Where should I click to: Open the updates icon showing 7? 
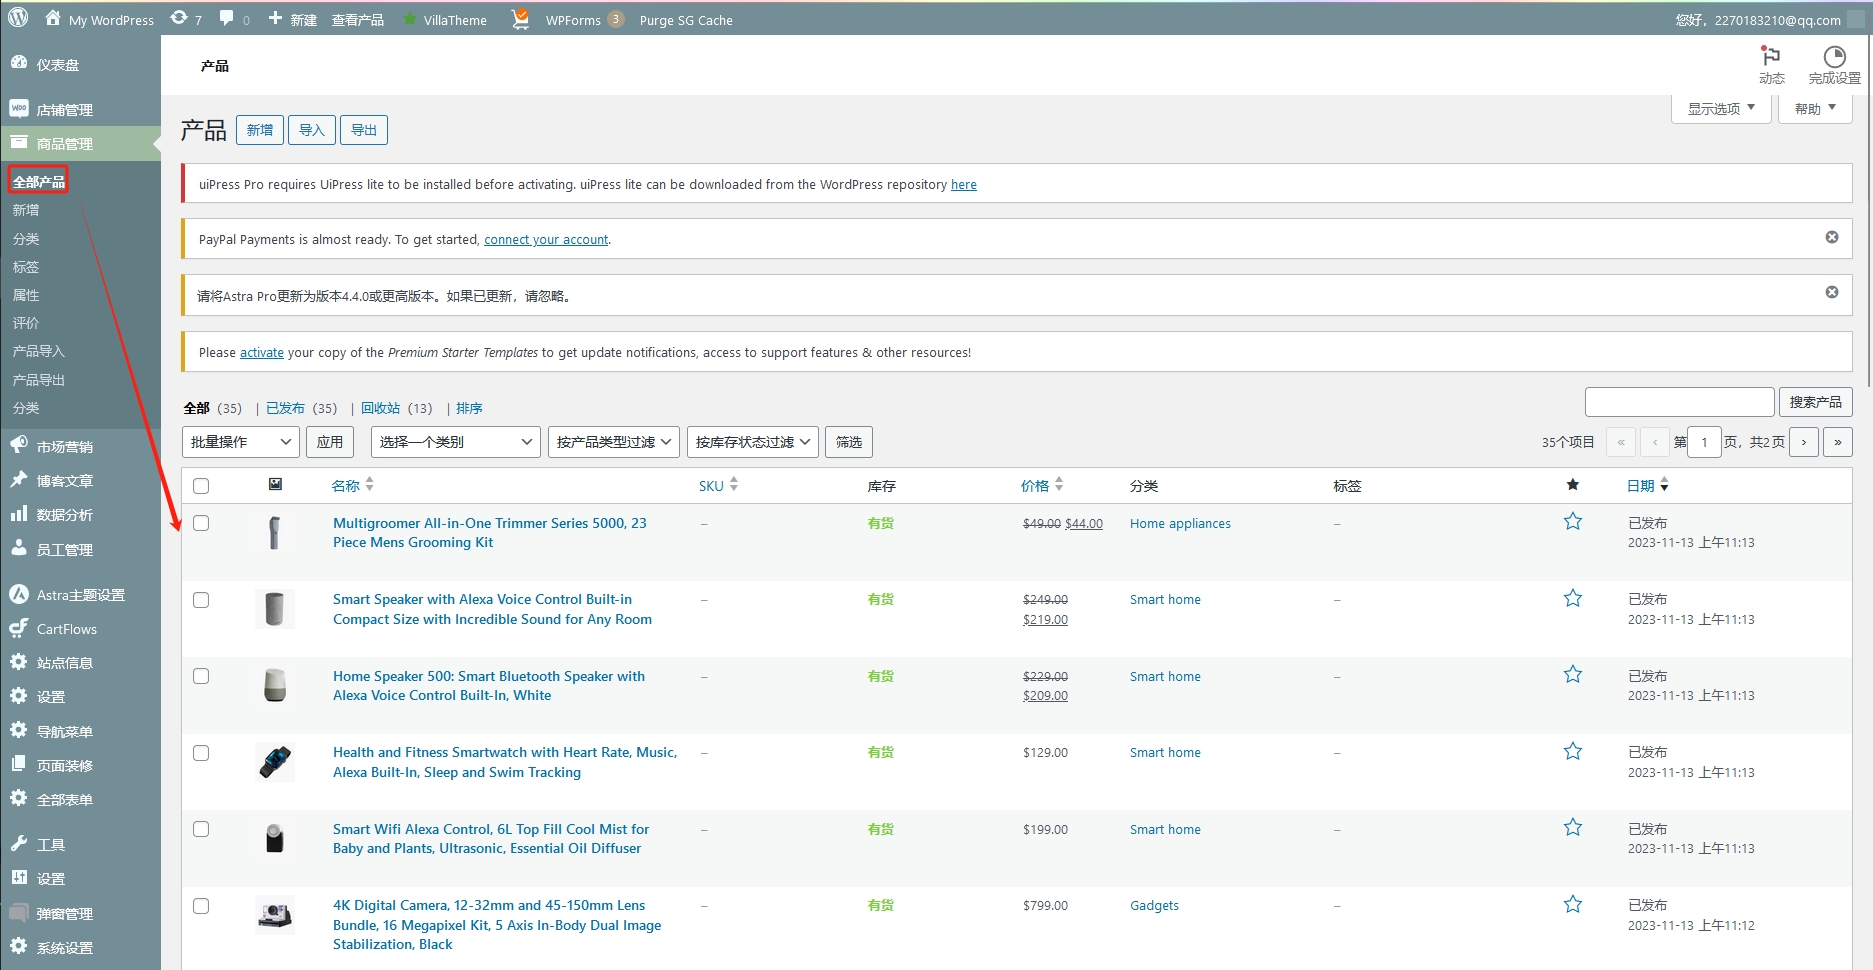186,19
